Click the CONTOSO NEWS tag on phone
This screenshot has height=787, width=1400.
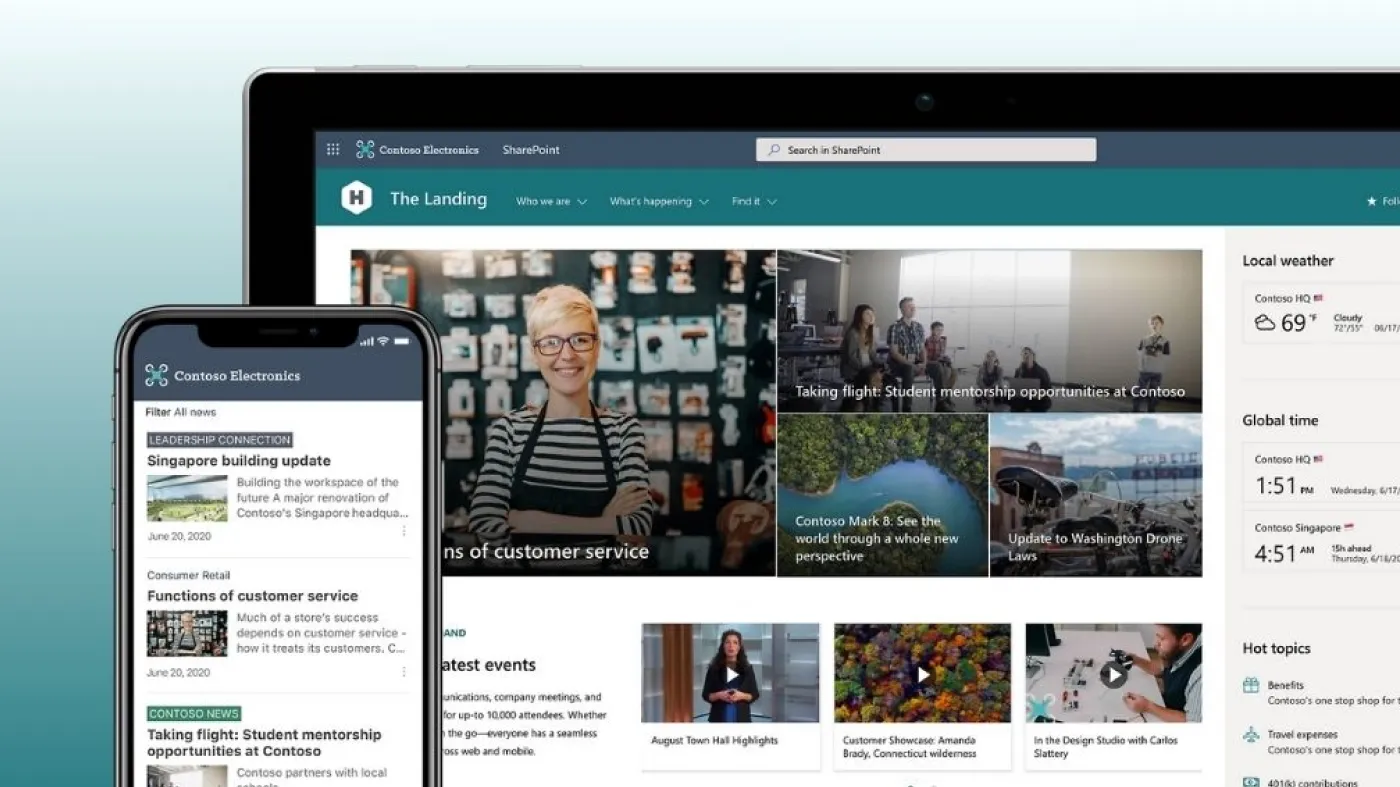[194, 714]
